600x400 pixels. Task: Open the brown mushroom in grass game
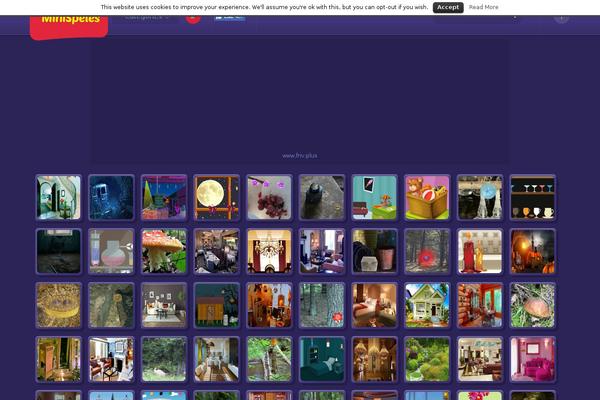coord(533,305)
